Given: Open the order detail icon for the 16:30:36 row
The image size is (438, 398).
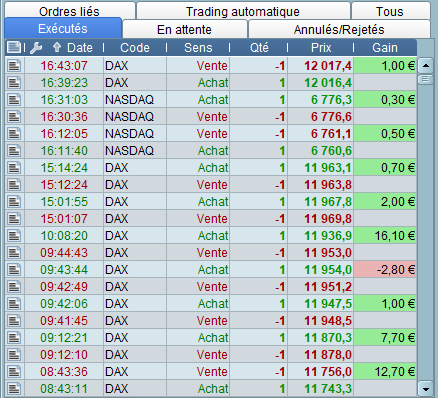Looking at the screenshot, I should 14,117.
